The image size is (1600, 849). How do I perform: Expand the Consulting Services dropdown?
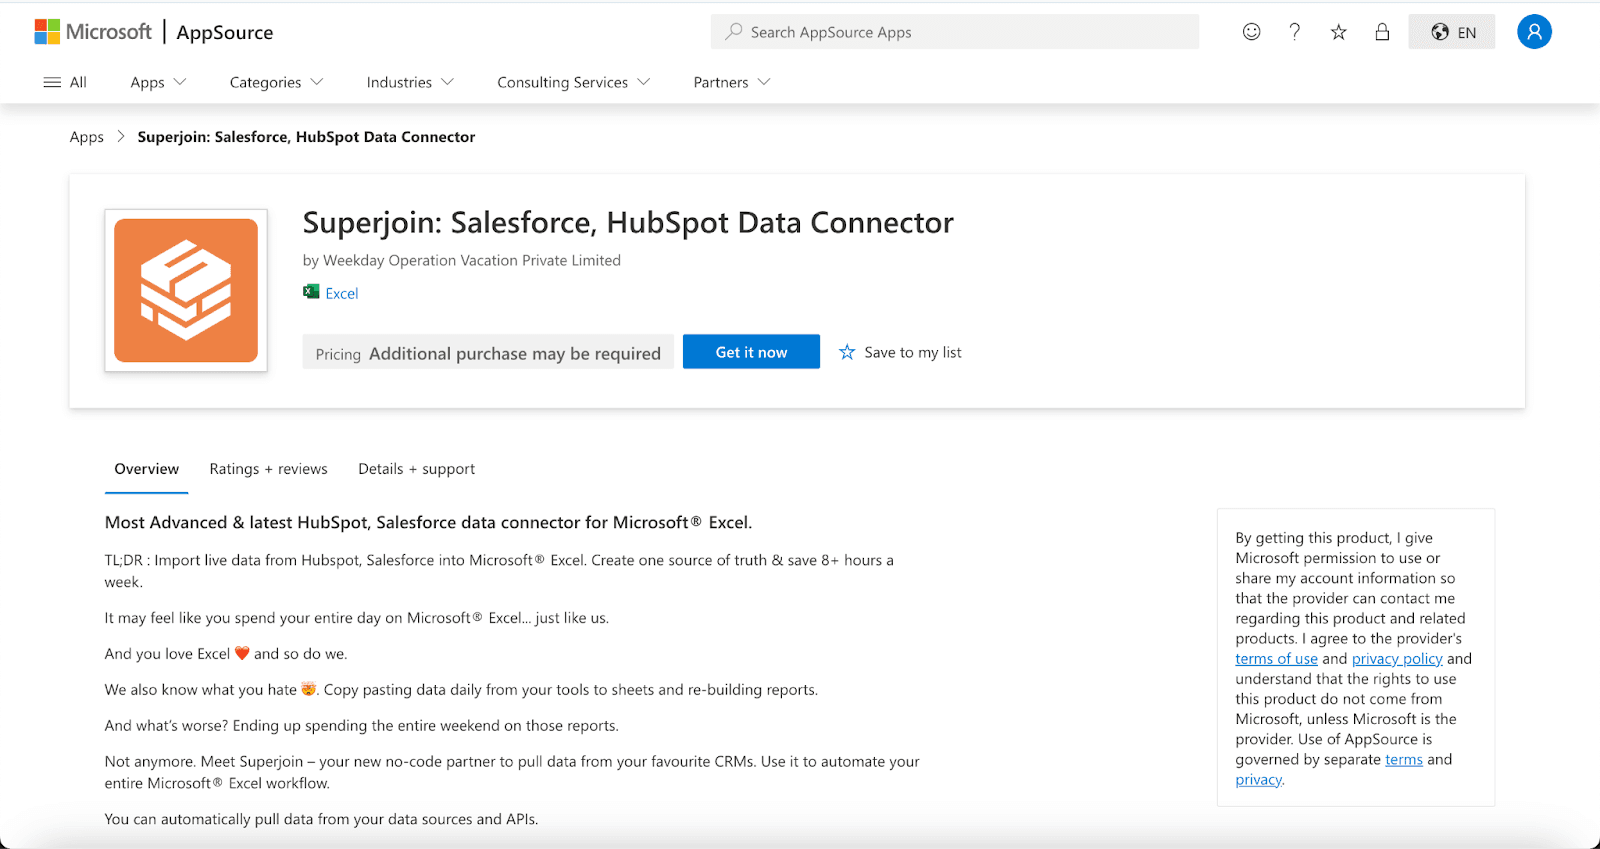[573, 82]
